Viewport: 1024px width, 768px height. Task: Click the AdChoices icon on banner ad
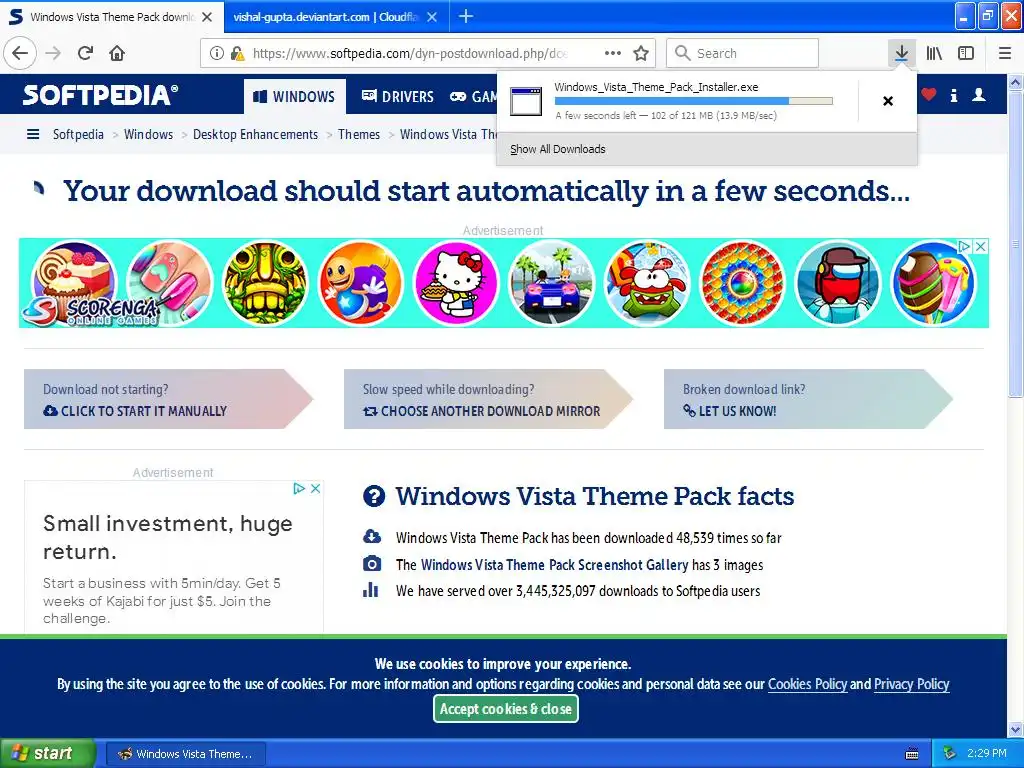[x=965, y=246]
